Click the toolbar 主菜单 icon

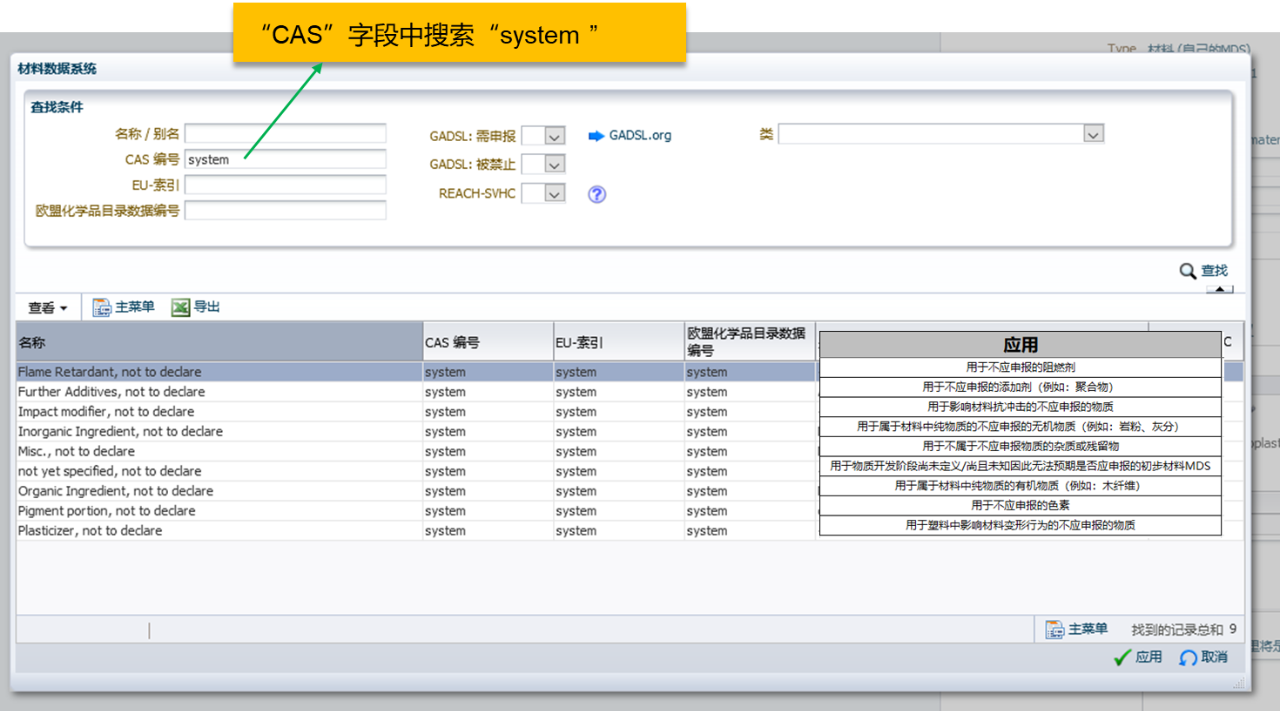pos(102,307)
